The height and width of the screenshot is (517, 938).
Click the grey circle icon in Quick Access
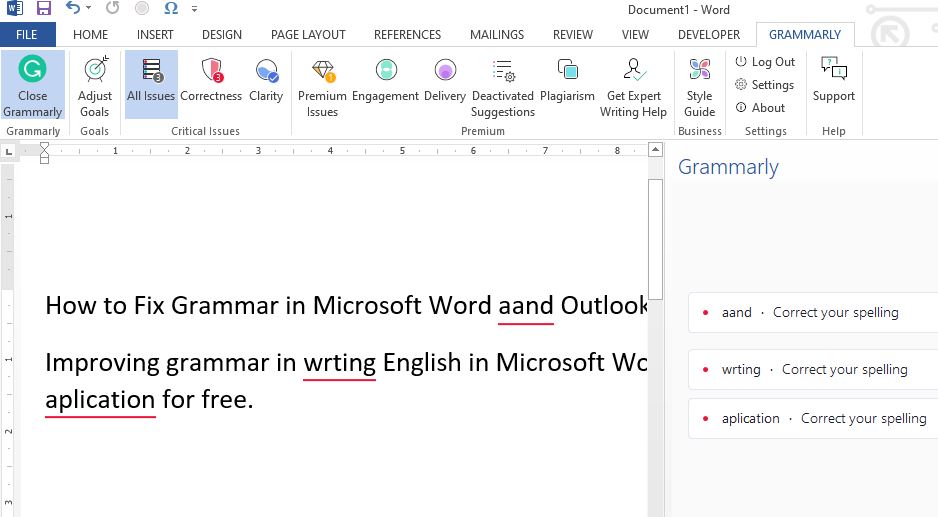click(x=142, y=8)
